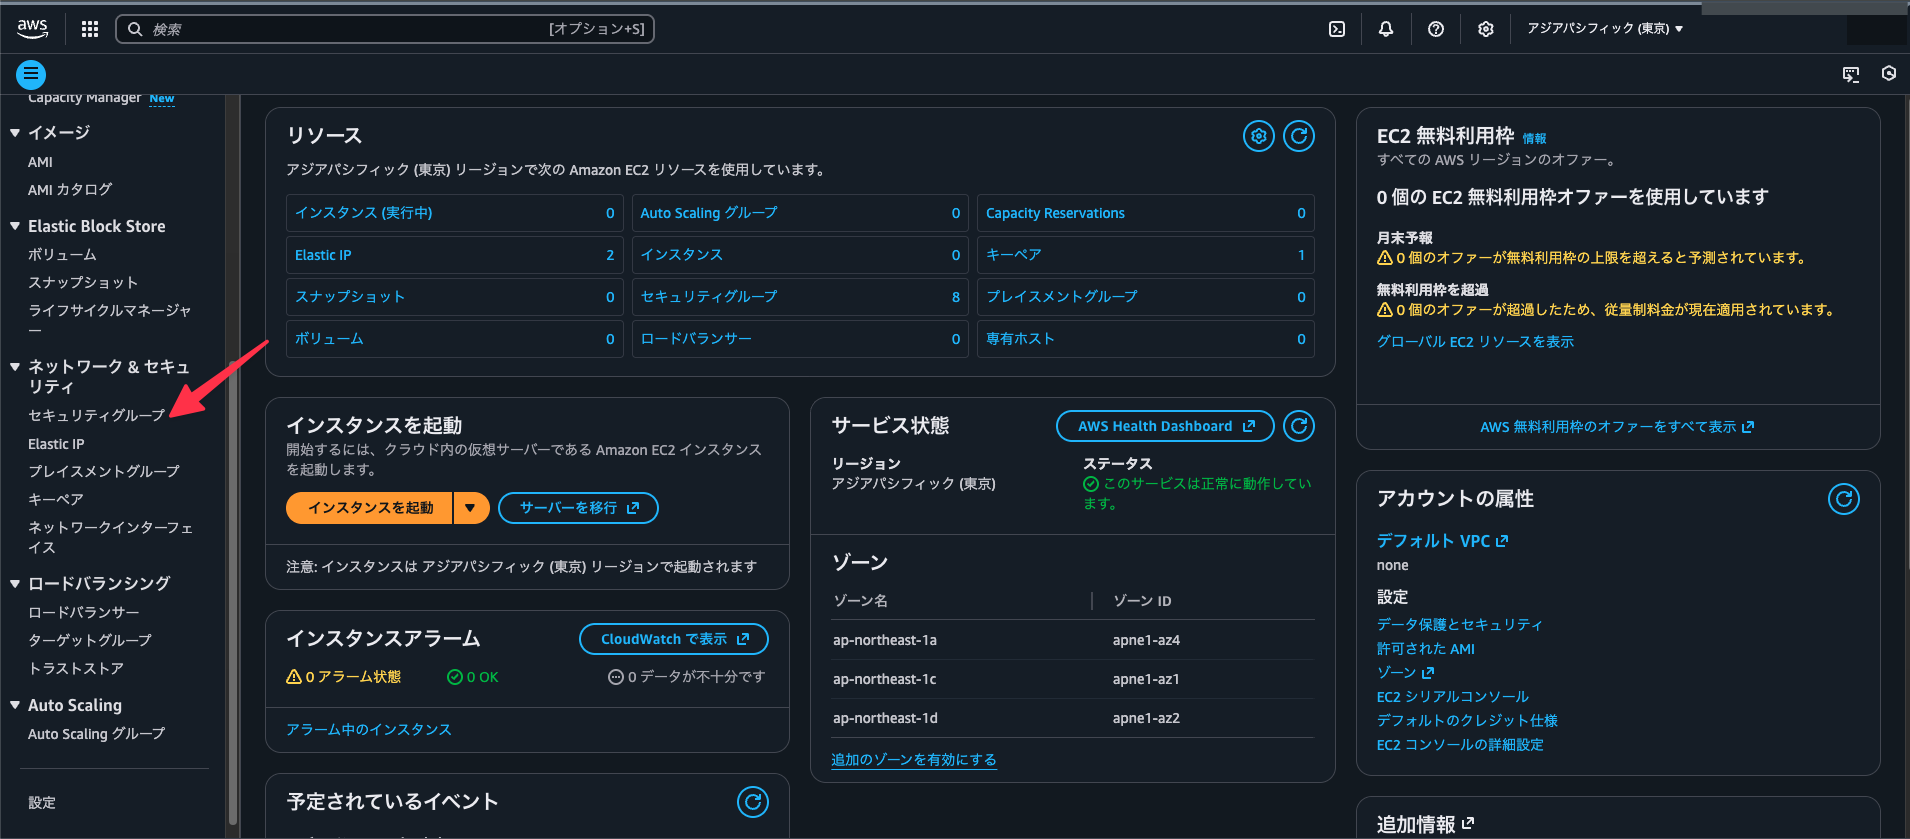Click the hexagon icon at top right

pyautogui.click(x=1889, y=73)
